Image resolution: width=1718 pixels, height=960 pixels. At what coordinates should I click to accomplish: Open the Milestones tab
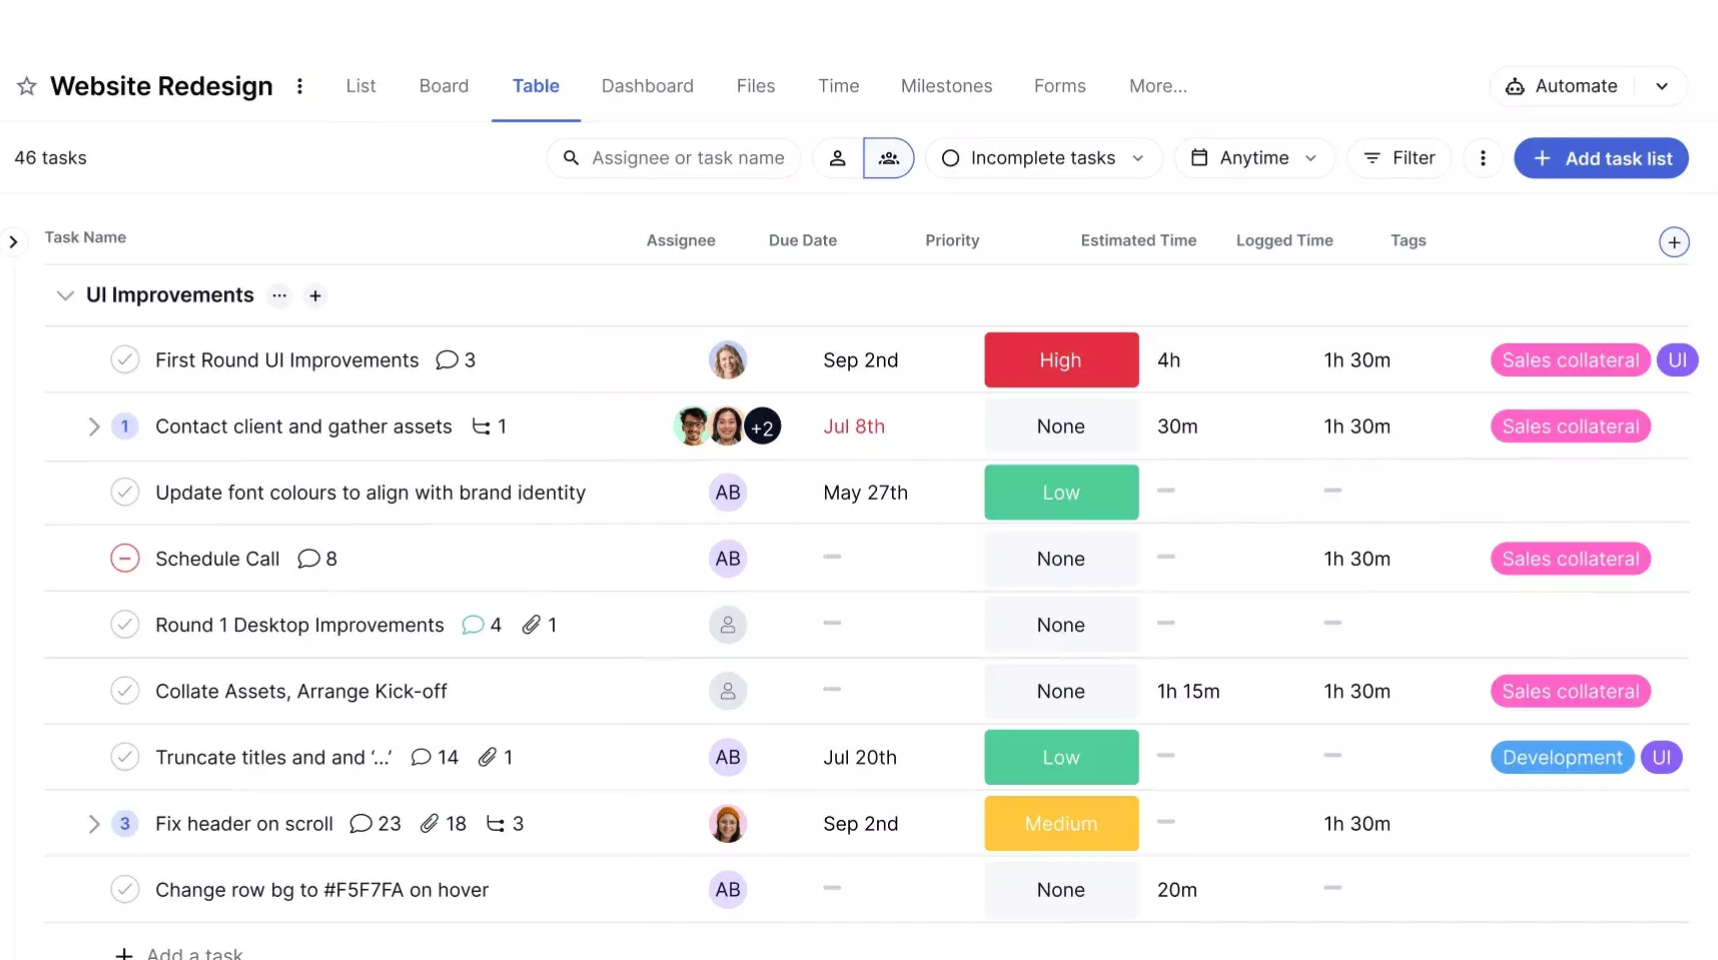click(946, 86)
